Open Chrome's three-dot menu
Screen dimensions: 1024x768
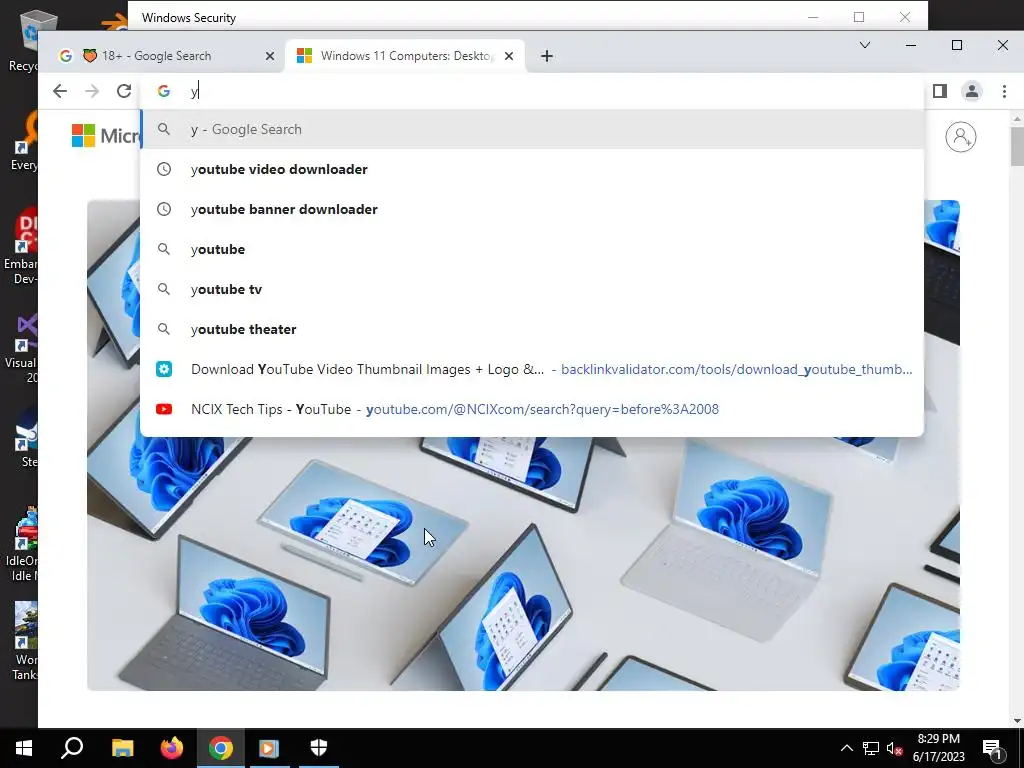point(1004,91)
